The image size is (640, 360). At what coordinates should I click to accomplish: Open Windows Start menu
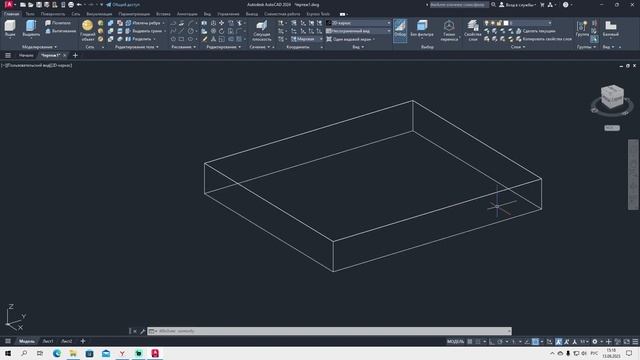point(8,353)
